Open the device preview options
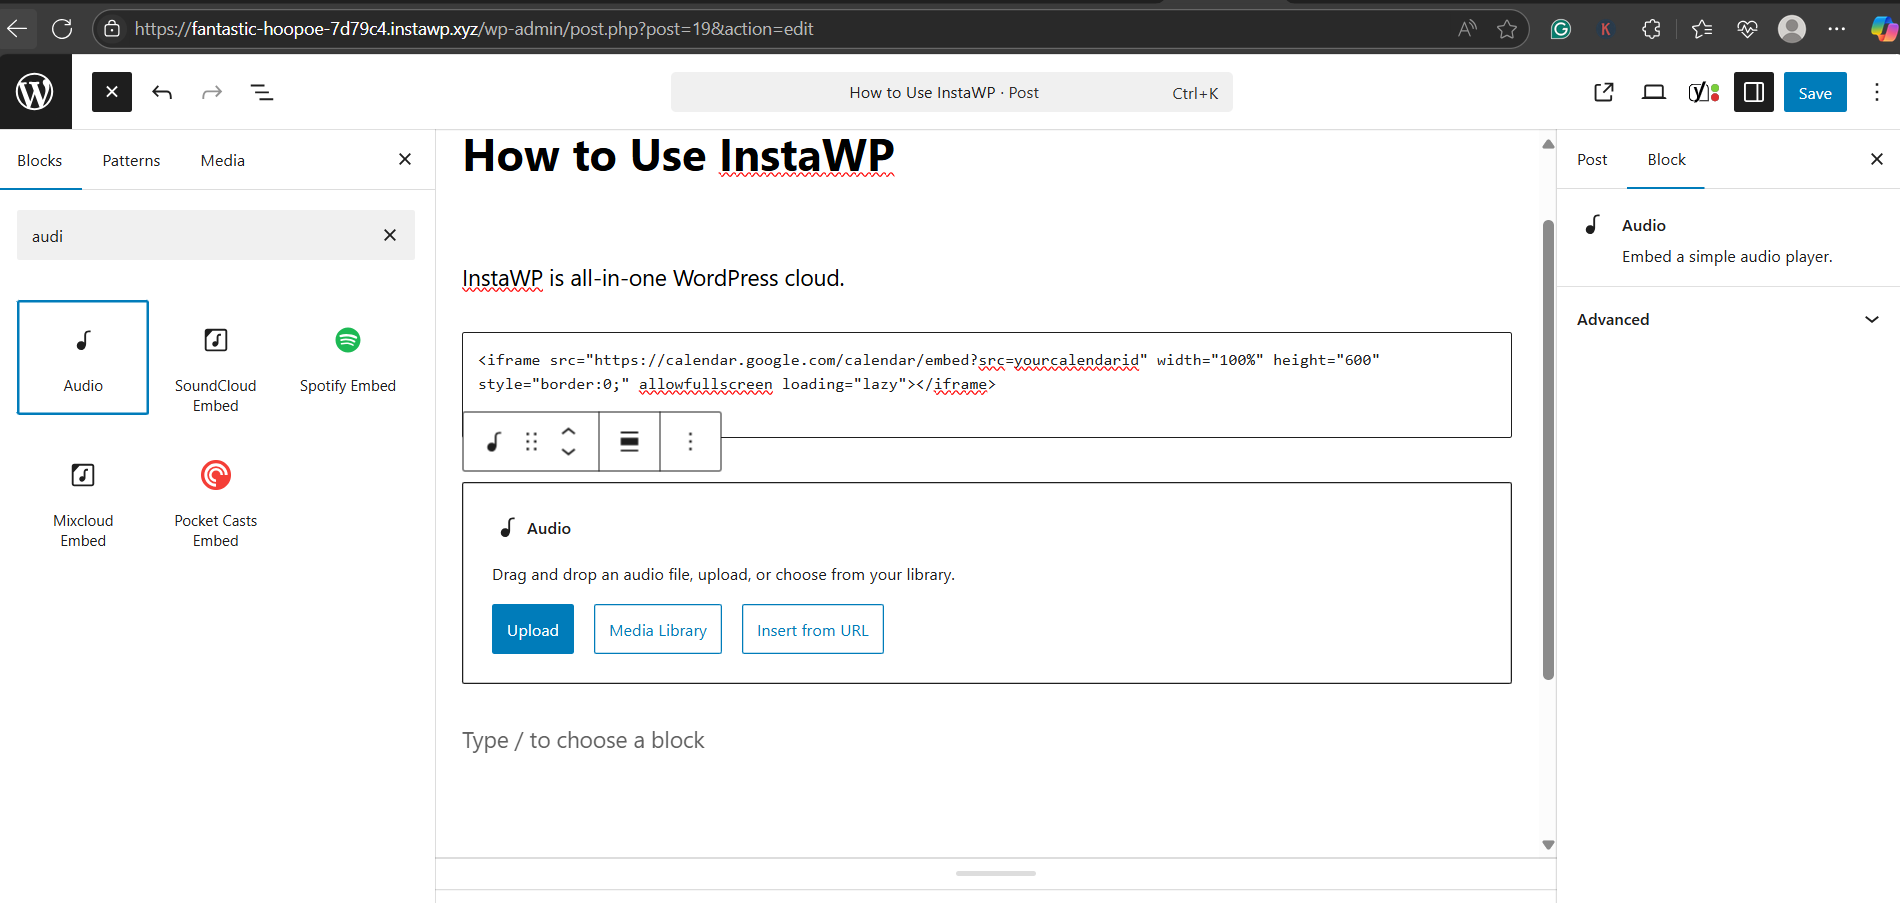 point(1654,92)
